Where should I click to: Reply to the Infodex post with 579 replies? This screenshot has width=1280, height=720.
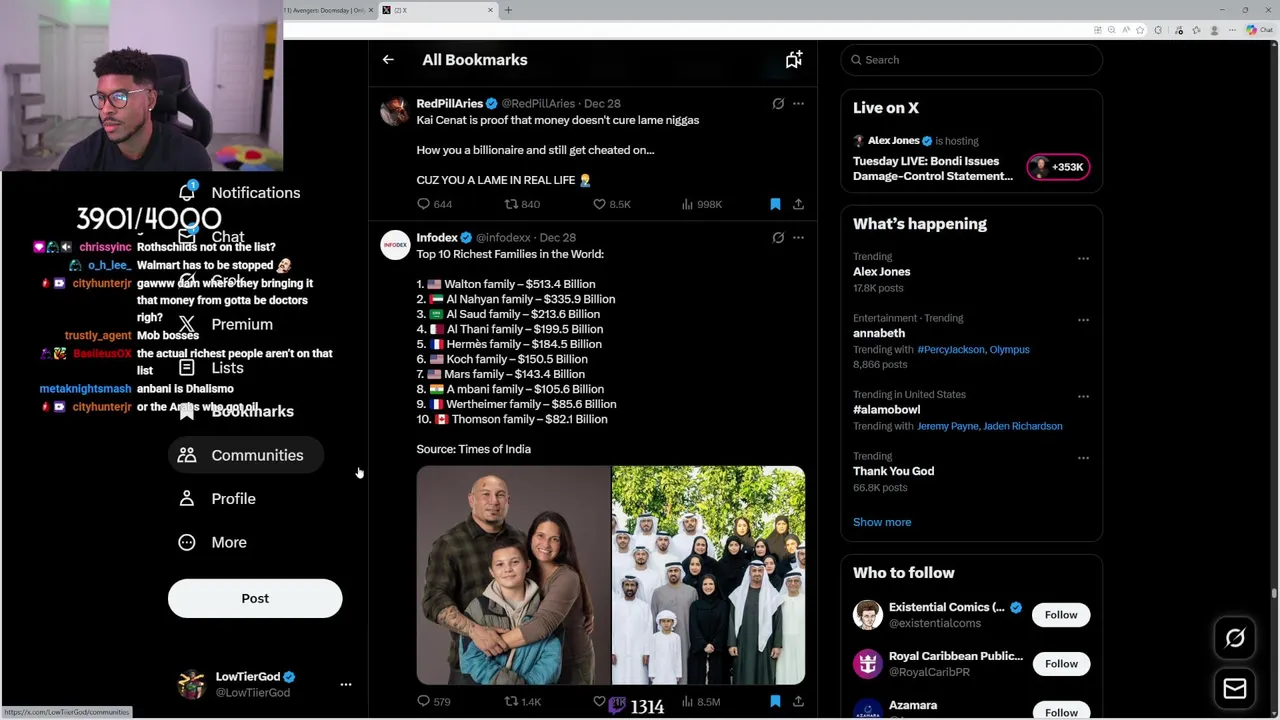(434, 702)
